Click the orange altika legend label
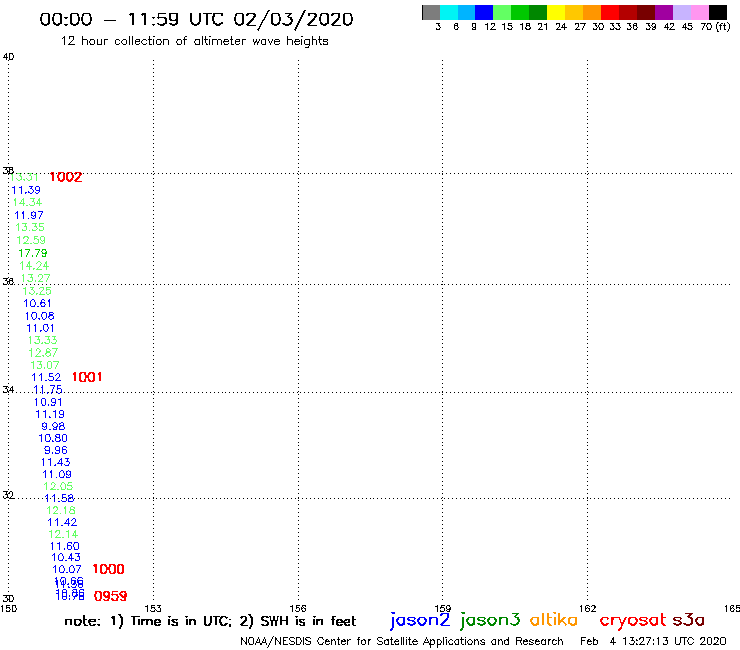The width and height of the screenshot is (740, 650). coord(554,619)
